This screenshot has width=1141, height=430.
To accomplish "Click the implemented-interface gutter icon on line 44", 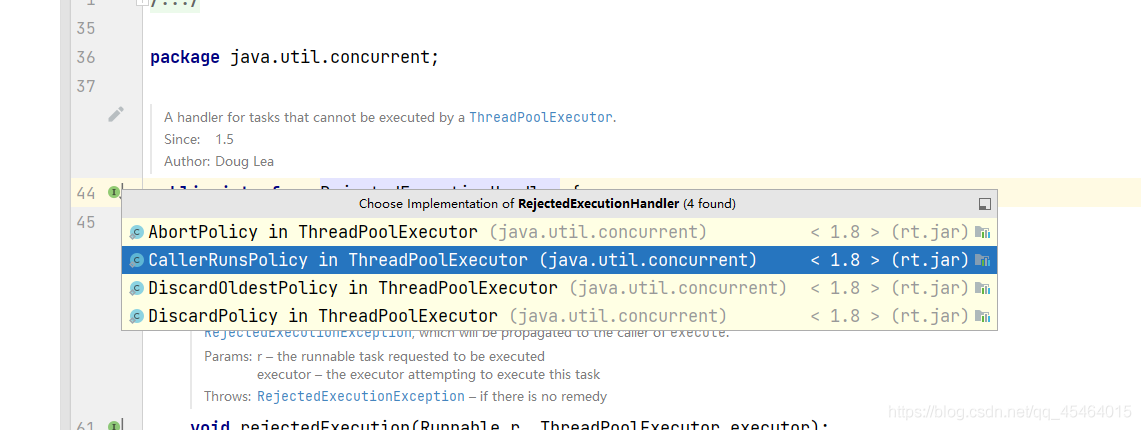I will tap(114, 190).
